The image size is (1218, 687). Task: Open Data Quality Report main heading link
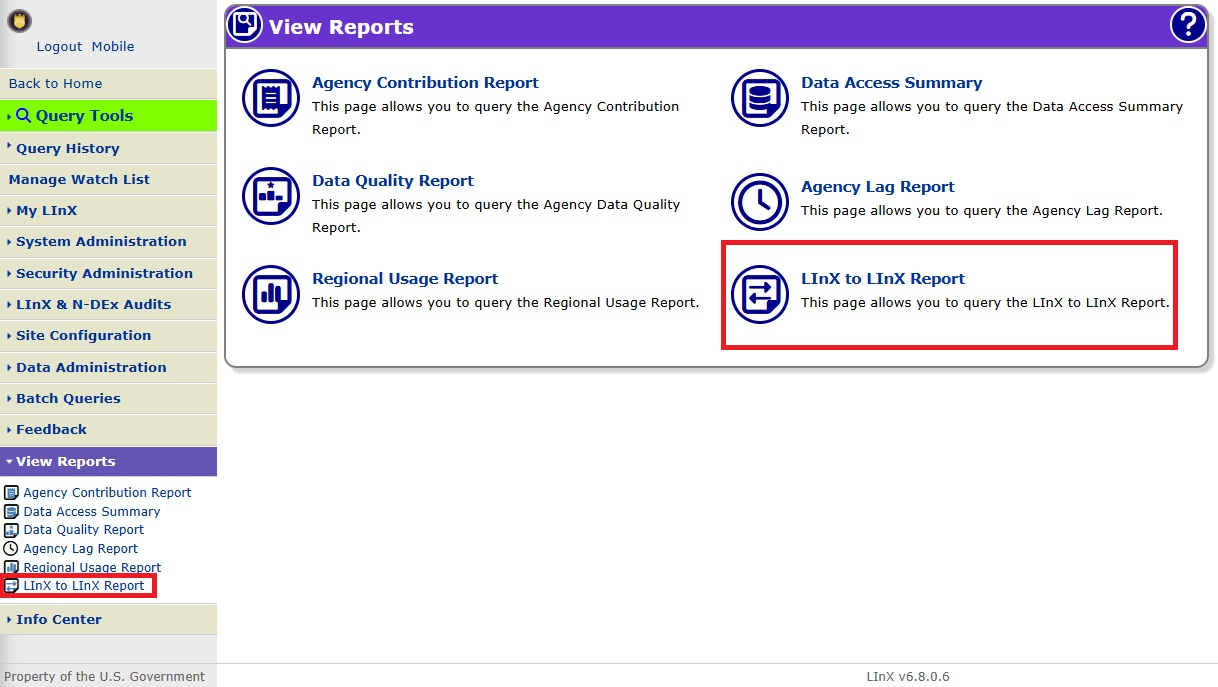393,181
